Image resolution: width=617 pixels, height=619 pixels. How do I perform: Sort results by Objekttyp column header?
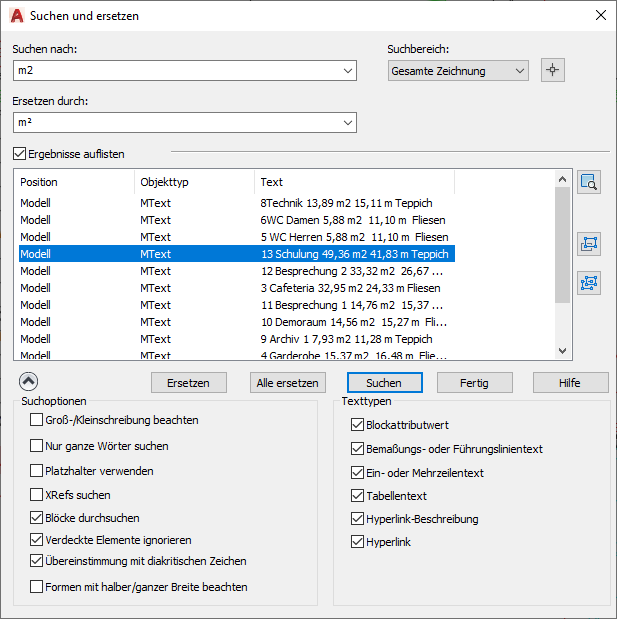point(194,182)
